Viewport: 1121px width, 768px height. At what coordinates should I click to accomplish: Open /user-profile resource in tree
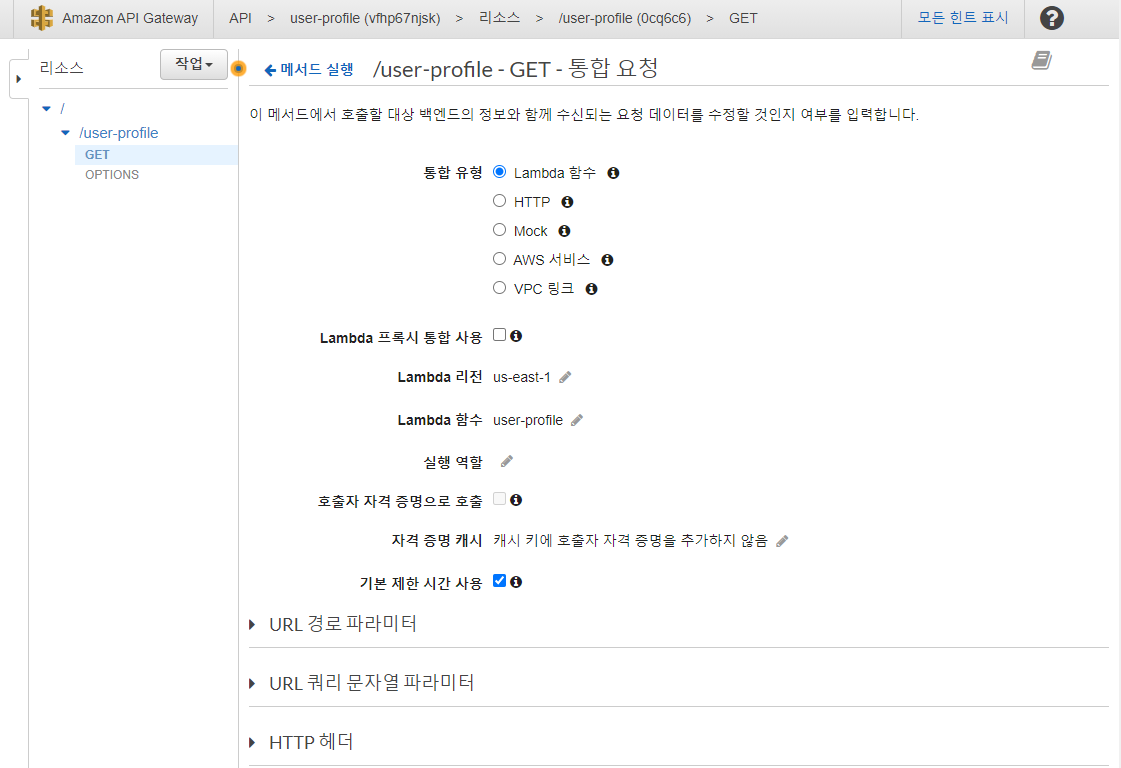pyautogui.click(x=119, y=133)
